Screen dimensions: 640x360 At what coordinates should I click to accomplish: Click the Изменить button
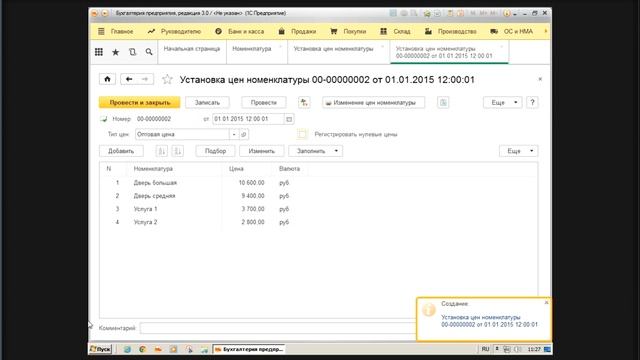coord(262,151)
